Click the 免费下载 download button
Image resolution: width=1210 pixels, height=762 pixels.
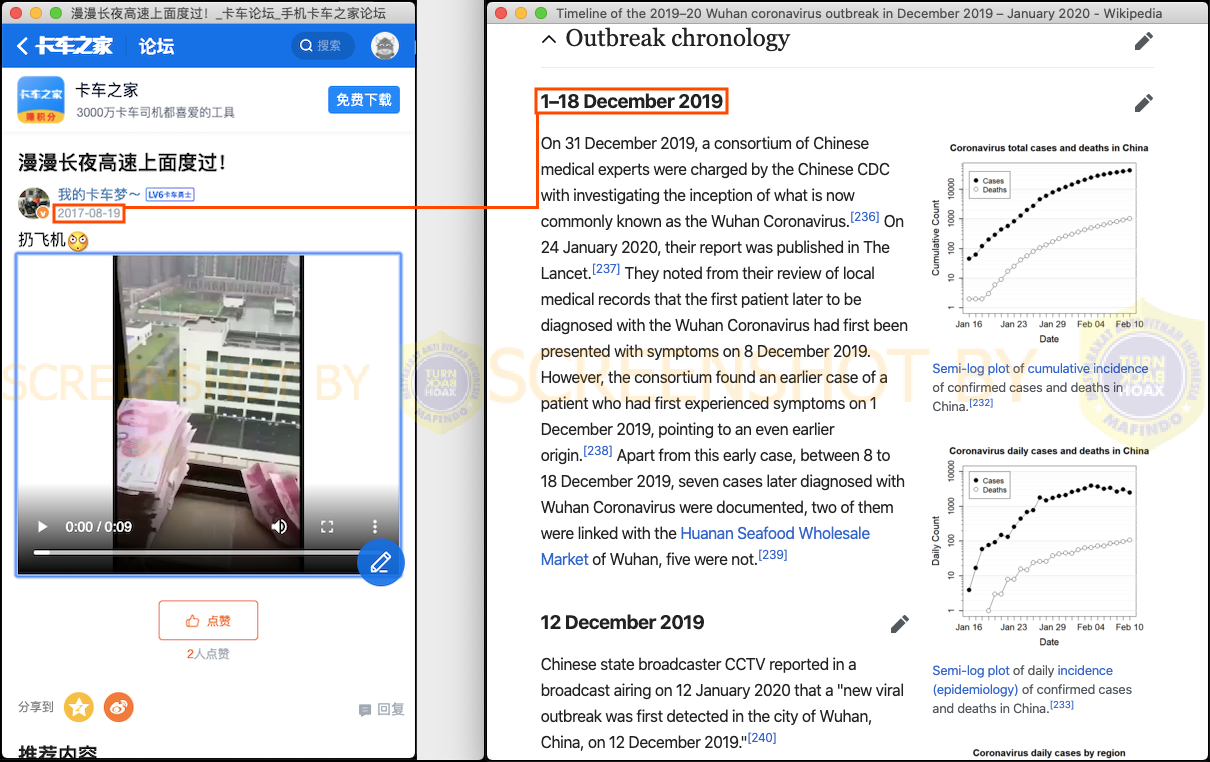tap(364, 100)
